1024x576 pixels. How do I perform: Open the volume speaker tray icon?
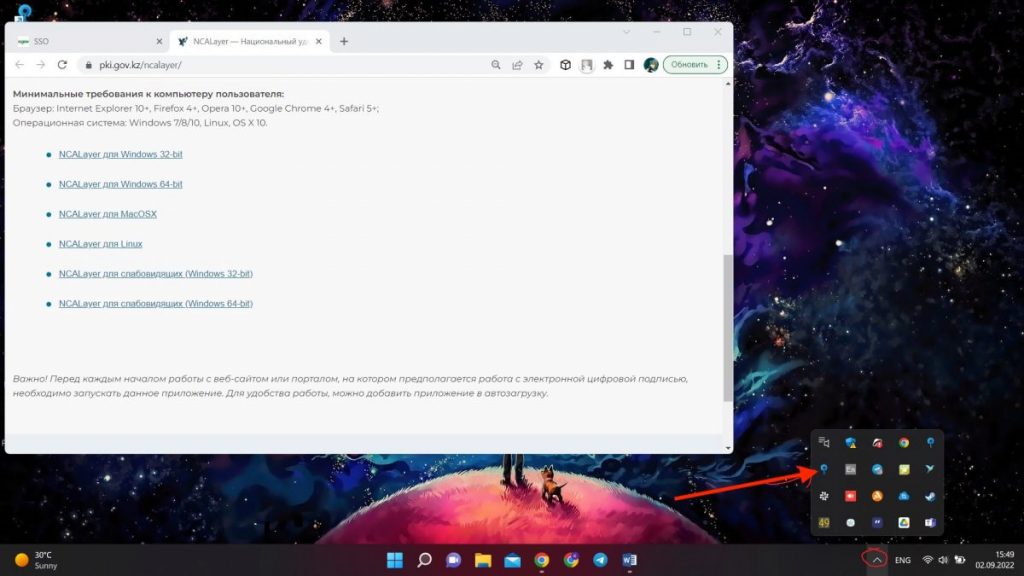(943, 560)
